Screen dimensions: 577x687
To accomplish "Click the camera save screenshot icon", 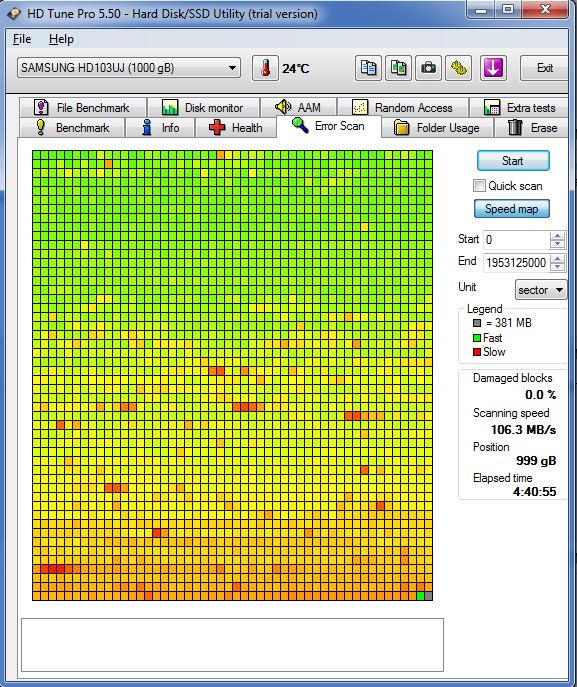I will click(428, 68).
